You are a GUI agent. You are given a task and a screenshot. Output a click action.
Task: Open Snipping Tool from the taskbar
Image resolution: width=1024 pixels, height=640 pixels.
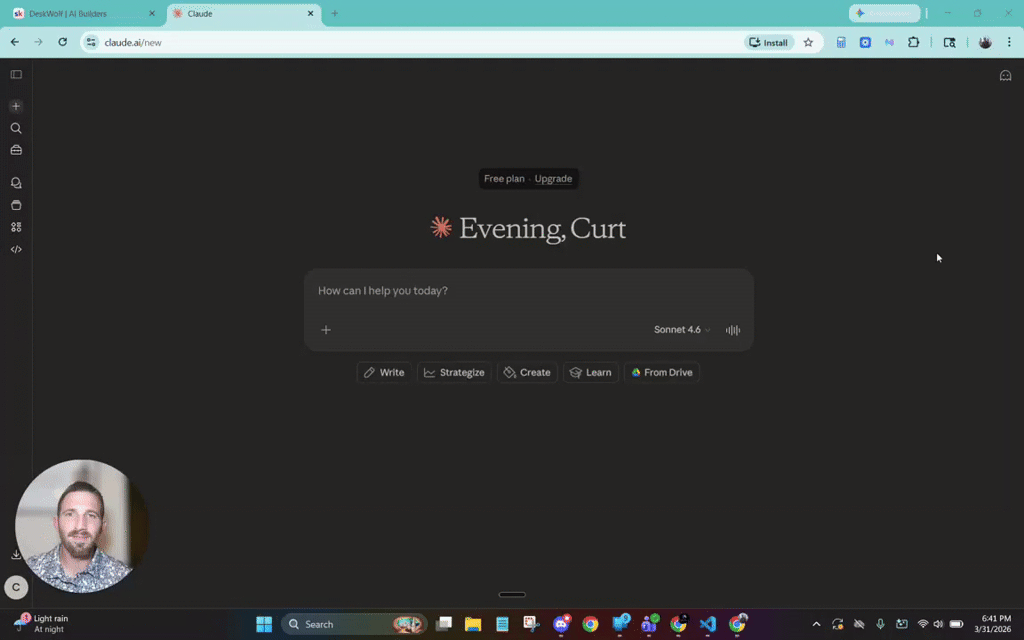pyautogui.click(x=532, y=624)
